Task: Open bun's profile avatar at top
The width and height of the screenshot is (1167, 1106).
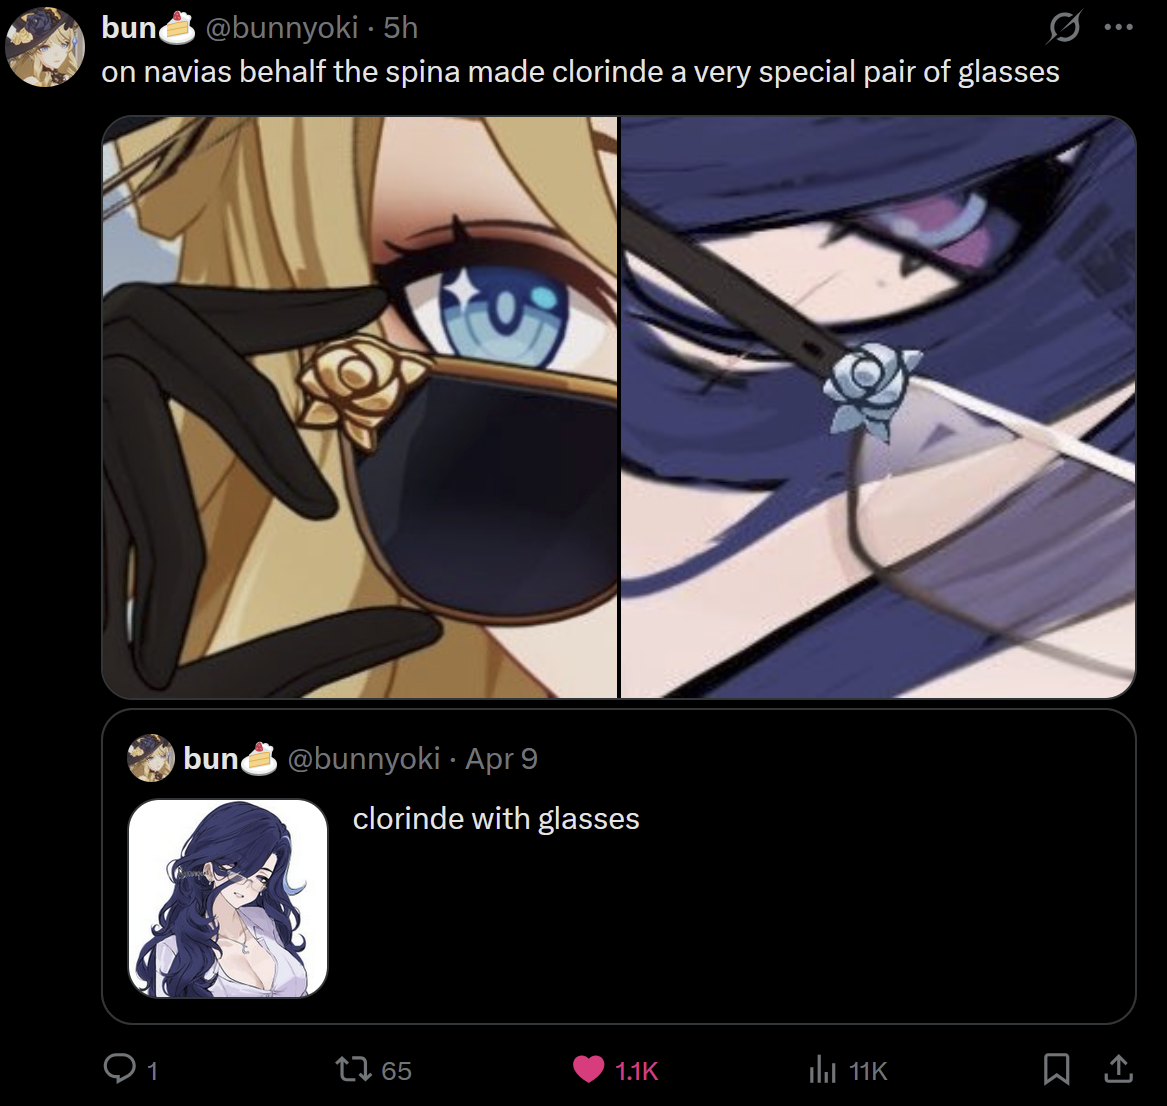Action: coord(45,46)
